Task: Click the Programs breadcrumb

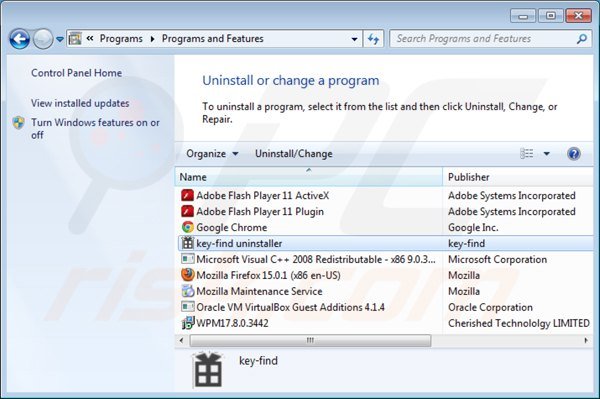Action: coord(121,39)
